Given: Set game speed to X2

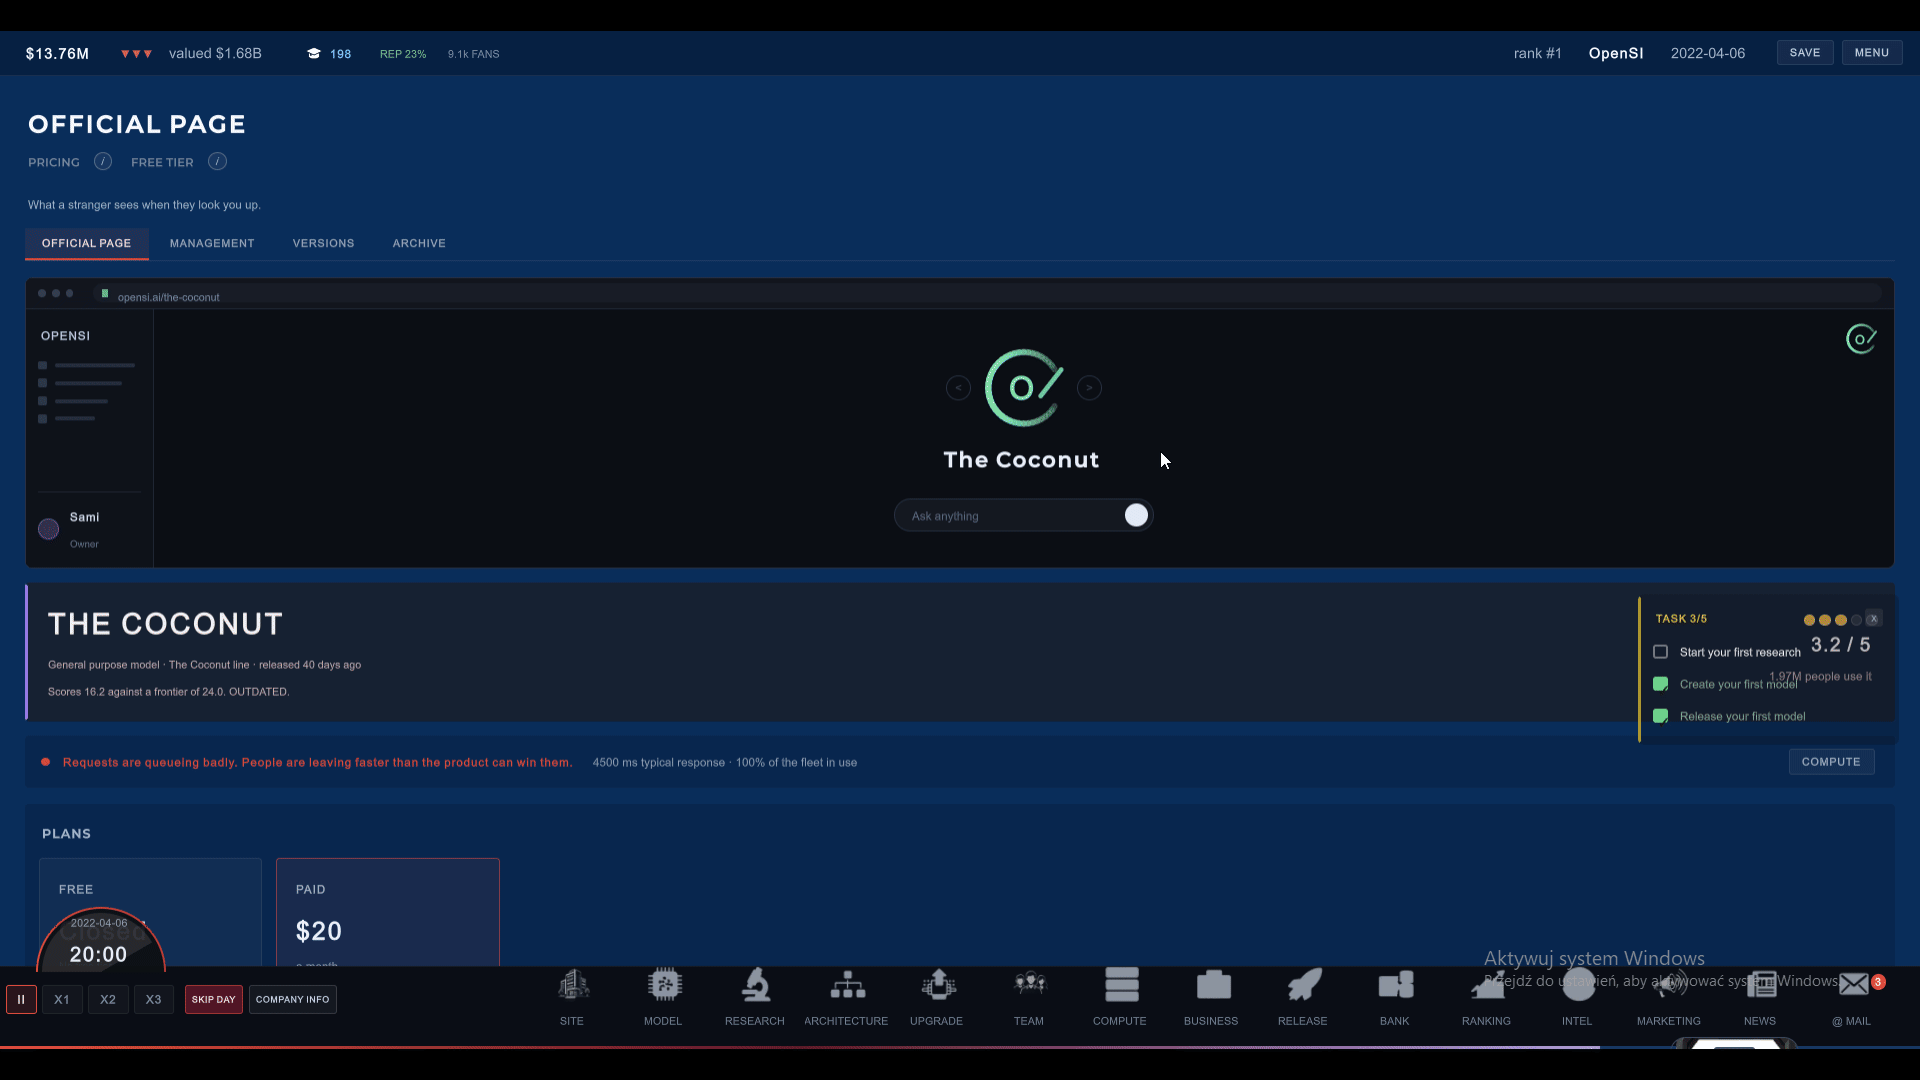Looking at the screenshot, I should click(x=108, y=999).
